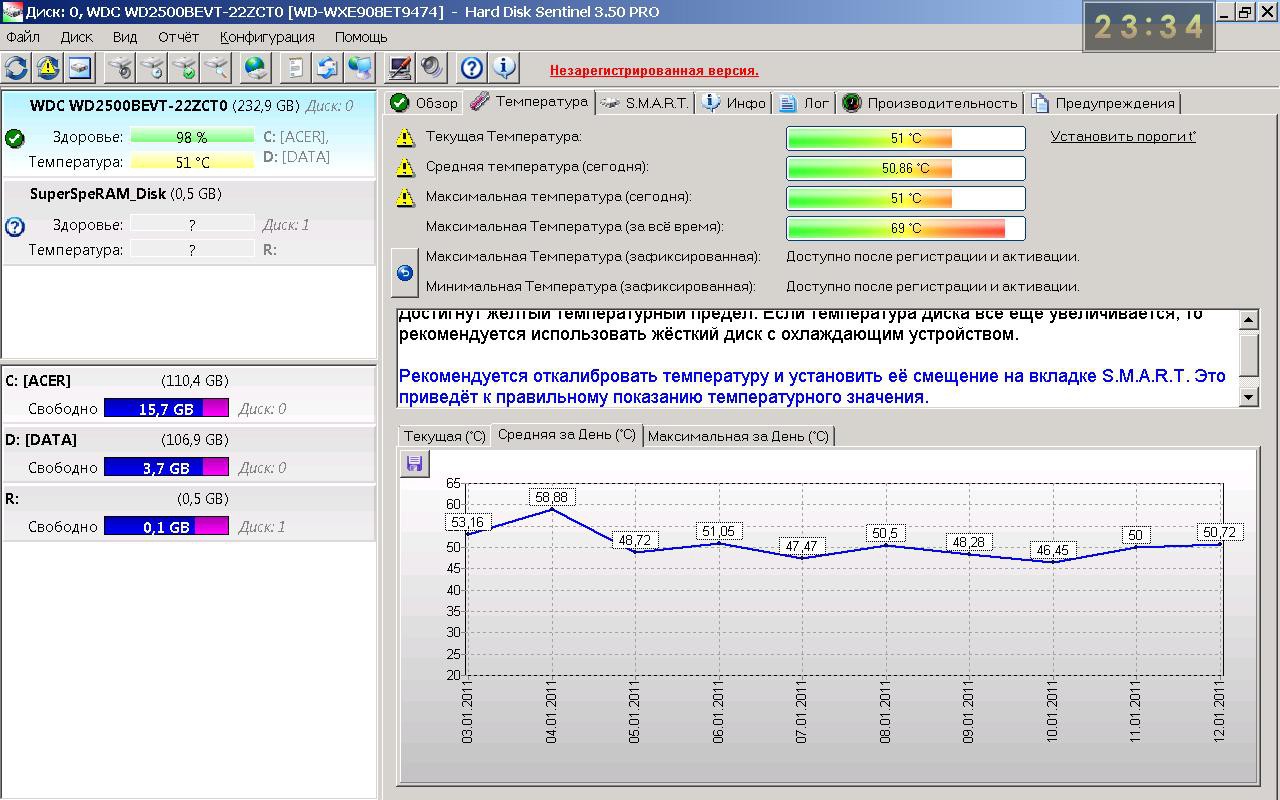Viewport: 1280px width, 800px height.
Task: Save the temperature graph with floppy icon
Action: point(414,463)
